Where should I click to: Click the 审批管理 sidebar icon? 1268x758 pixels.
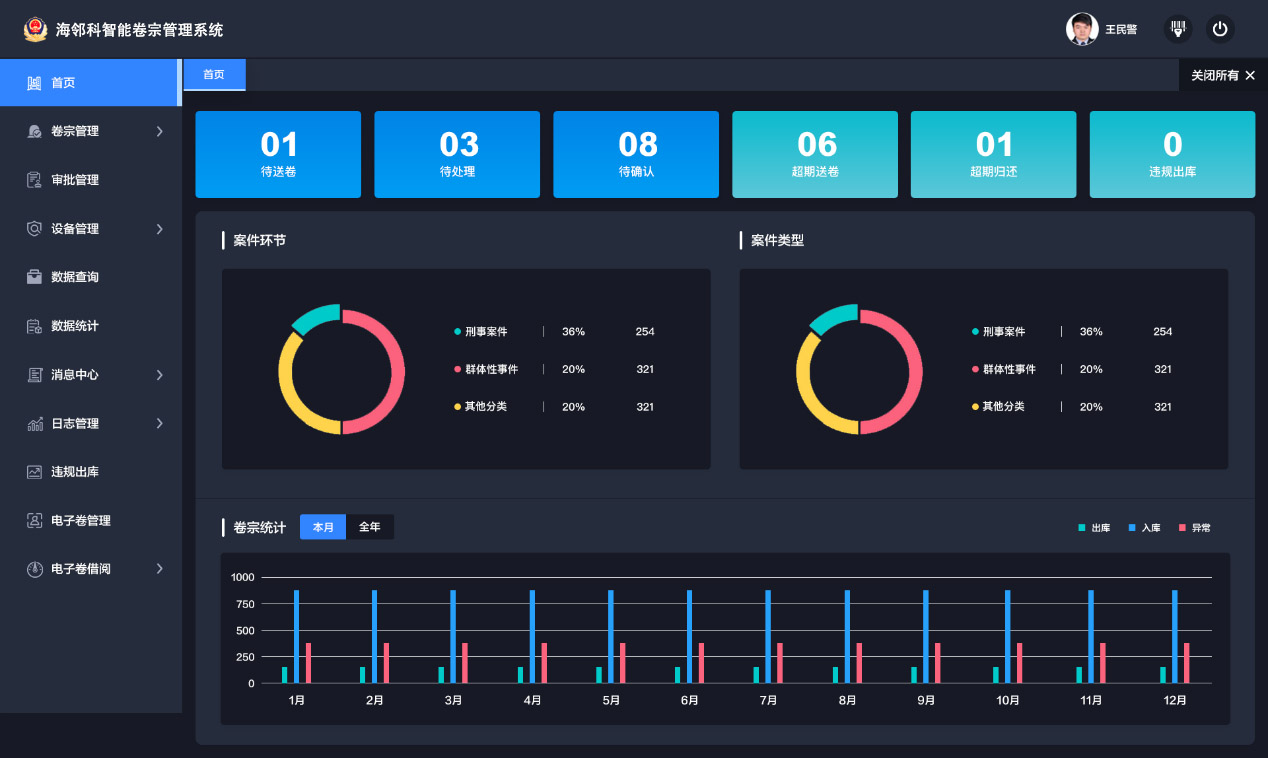tap(34, 180)
